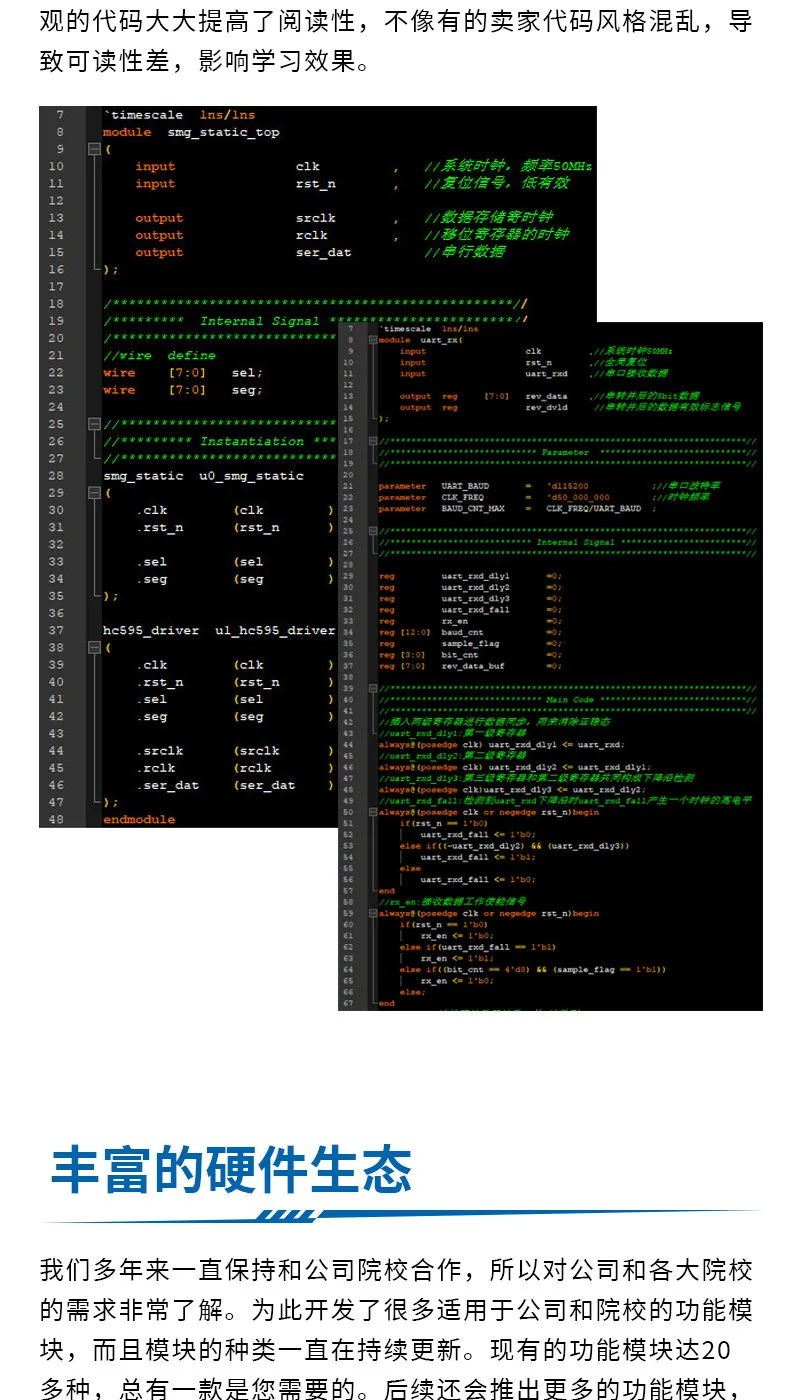
Task: Collapse the uart_rx module fold at line 8
Action: pyautogui.click(x=373, y=340)
